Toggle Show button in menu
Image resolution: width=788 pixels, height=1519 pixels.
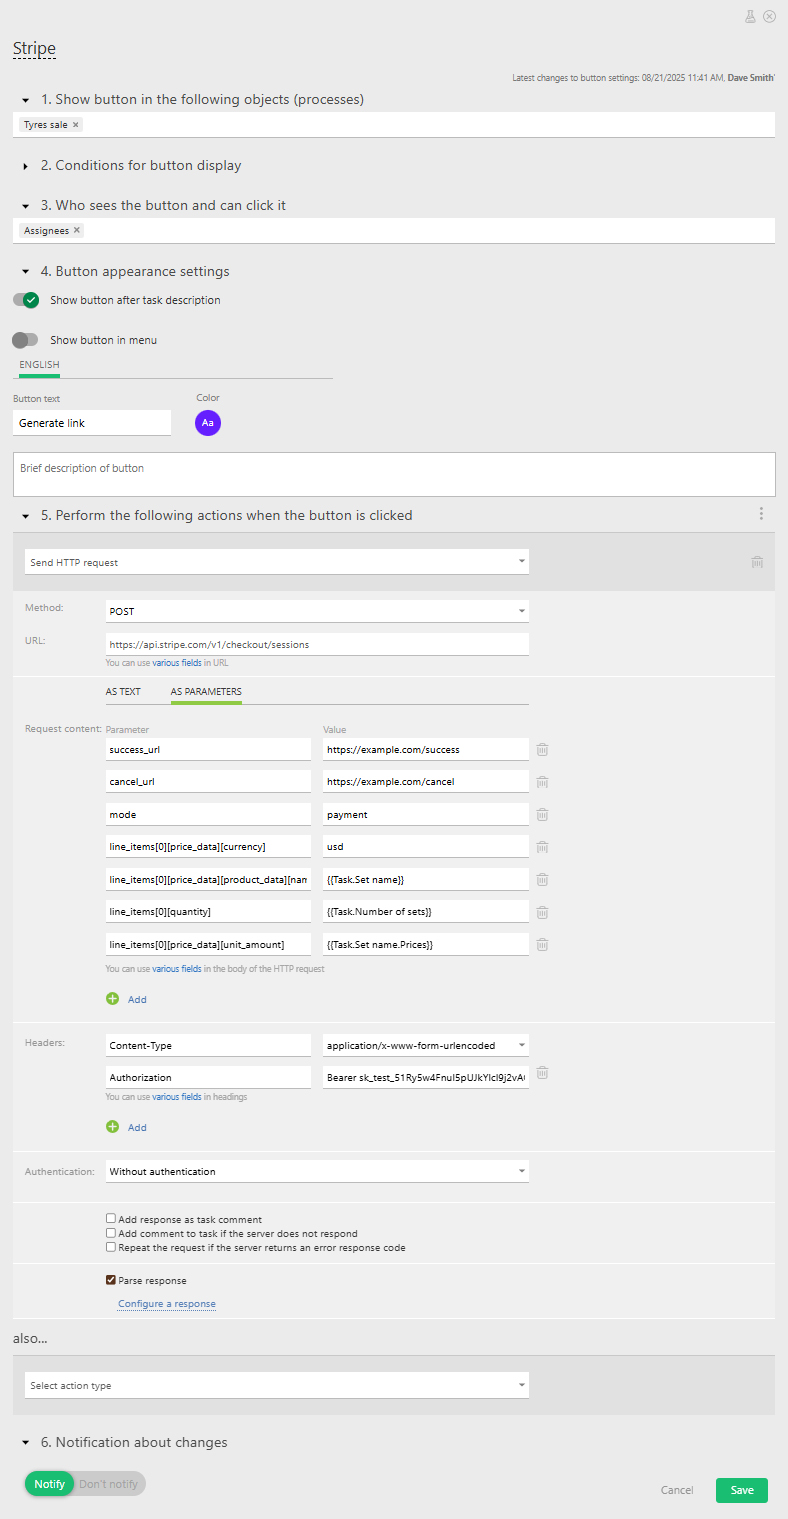pos(25,340)
